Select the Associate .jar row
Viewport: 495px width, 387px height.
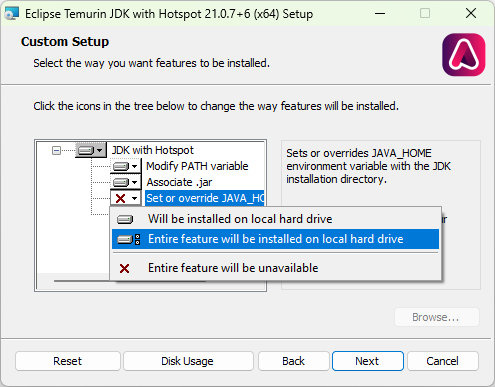179,182
